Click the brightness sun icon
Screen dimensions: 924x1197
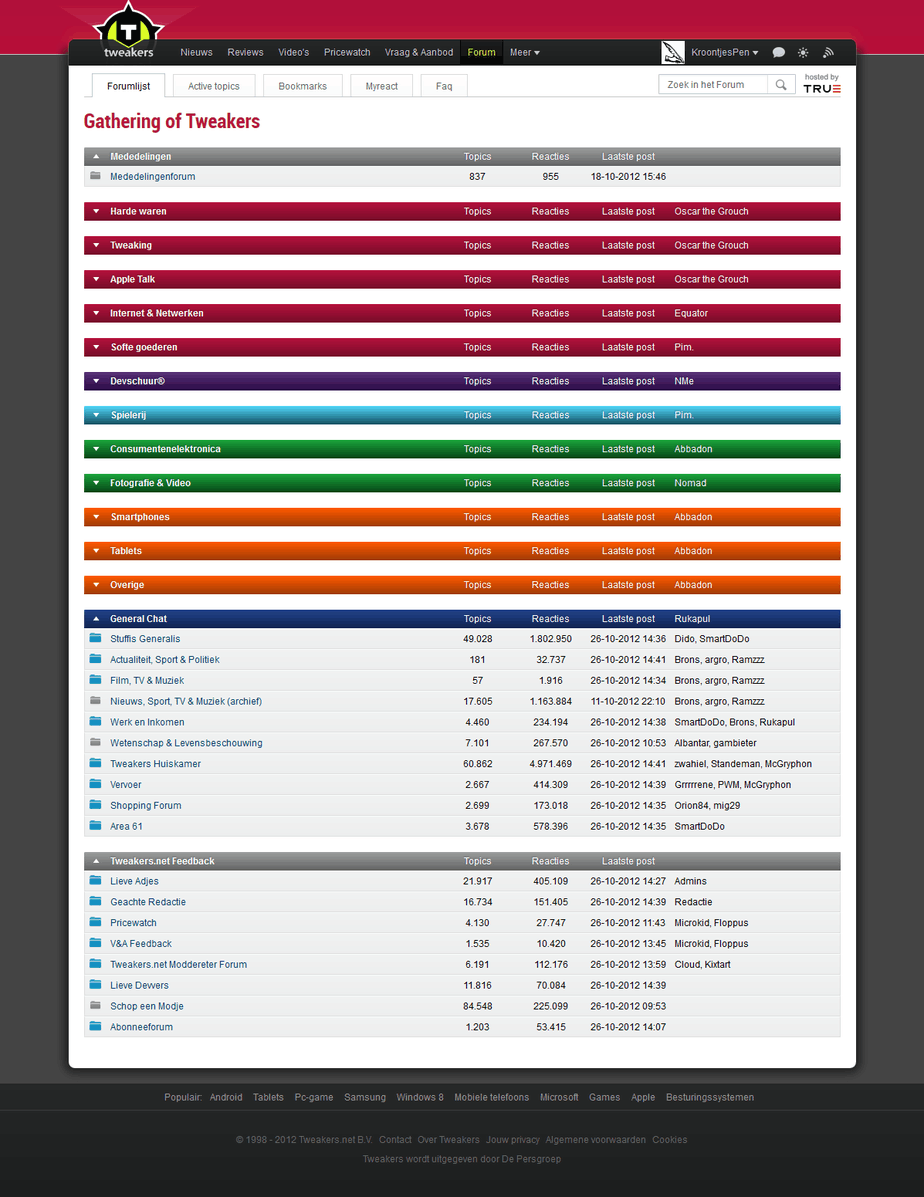[x=803, y=53]
